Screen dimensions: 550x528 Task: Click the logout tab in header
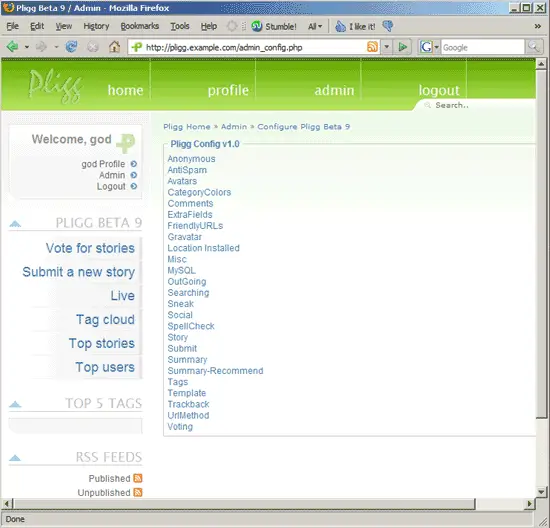click(x=438, y=91)
